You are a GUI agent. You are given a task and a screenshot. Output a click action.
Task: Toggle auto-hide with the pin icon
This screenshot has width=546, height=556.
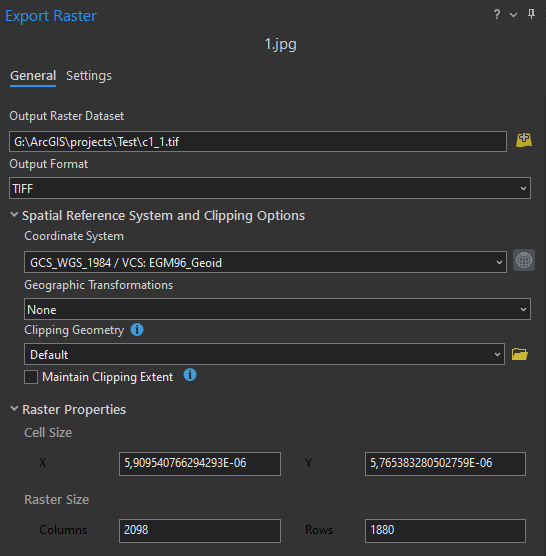(531, 15)
